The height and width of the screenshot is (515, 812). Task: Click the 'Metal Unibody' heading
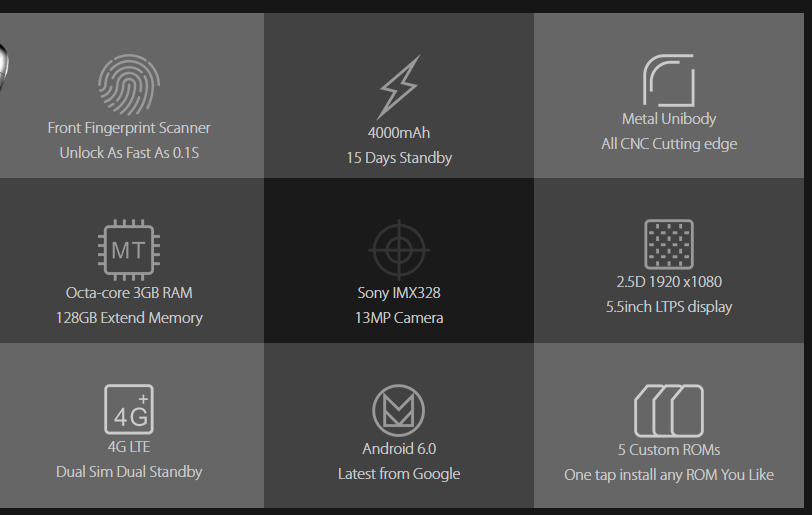(x=669, y=119)
